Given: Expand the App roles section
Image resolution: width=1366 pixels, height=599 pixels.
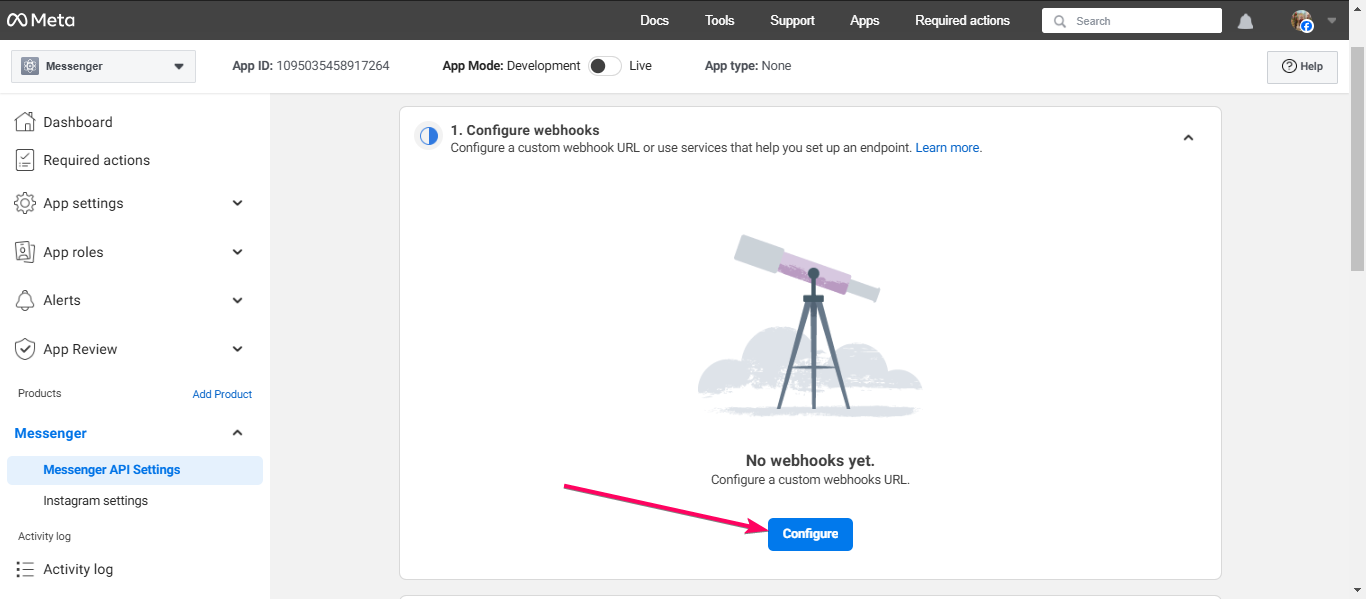Looking at the screenshot, I should [238, 252].
